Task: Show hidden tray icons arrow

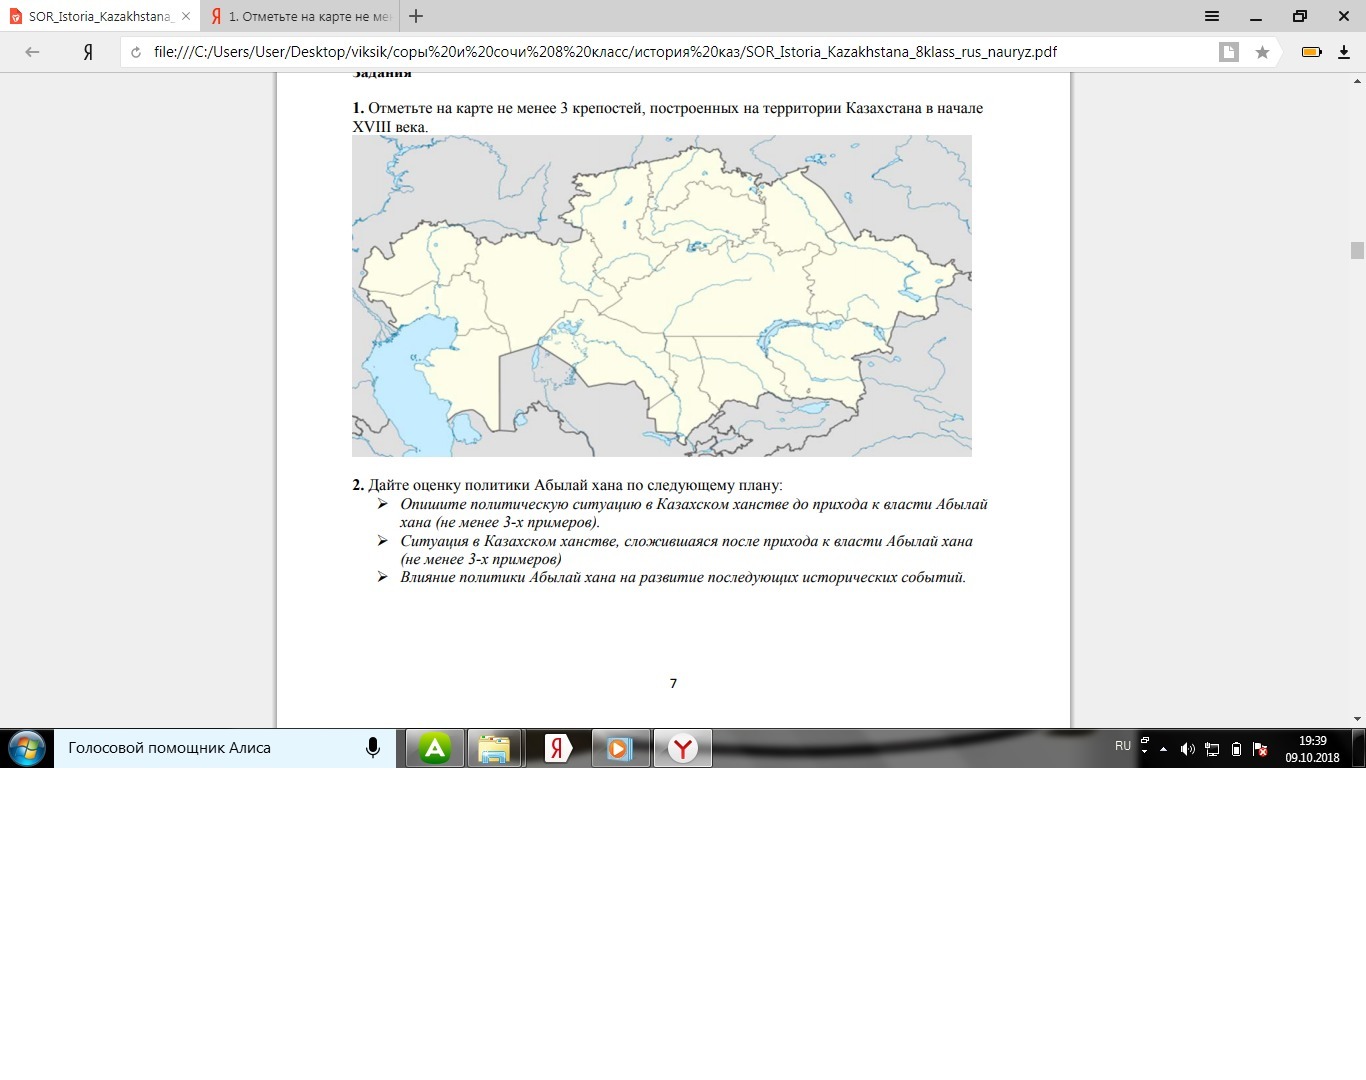Action: (1163, 749)
